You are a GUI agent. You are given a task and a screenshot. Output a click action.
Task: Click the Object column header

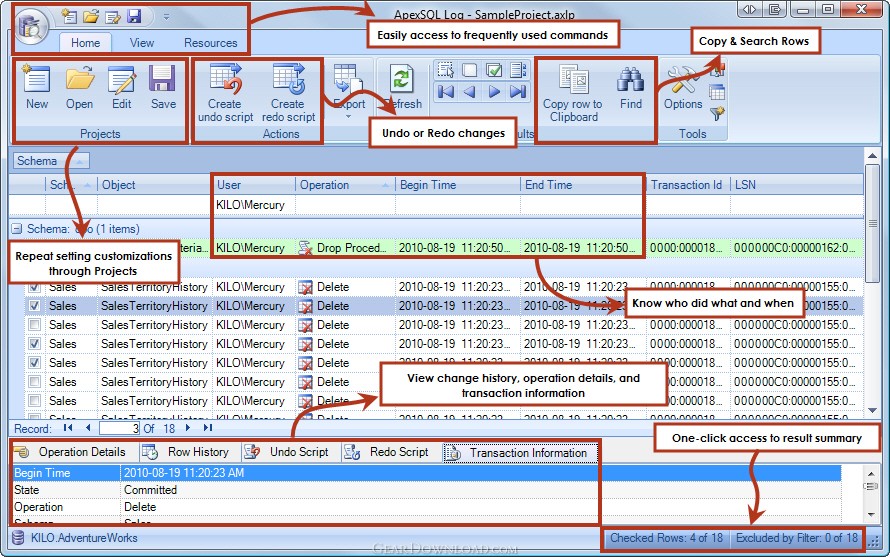click(154, 185)
